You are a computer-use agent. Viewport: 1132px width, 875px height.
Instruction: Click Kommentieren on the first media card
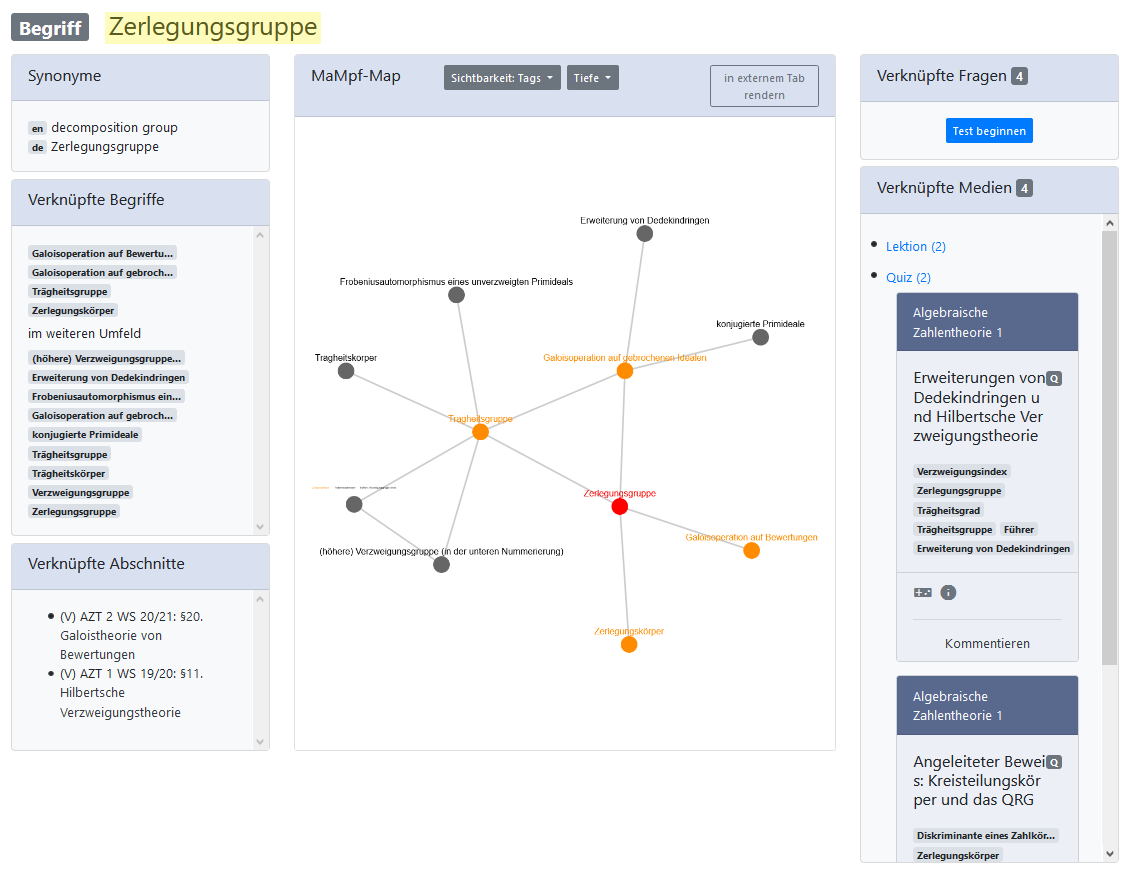(x=987, y=643)
